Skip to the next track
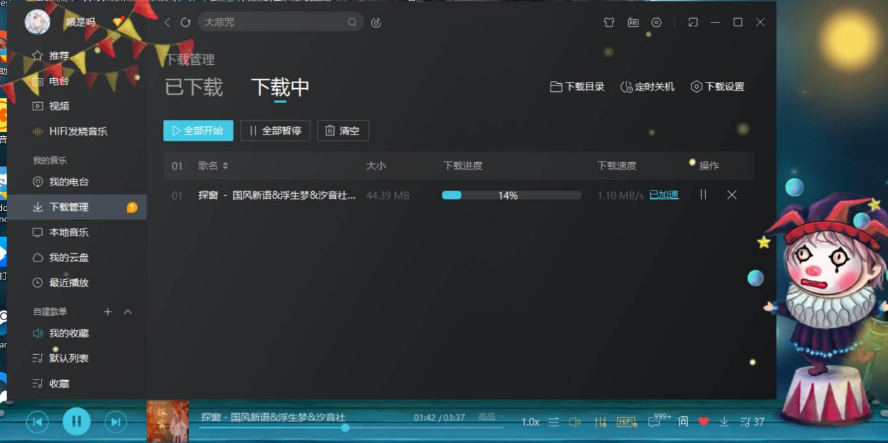The image size is (888, 443). point(116,422)
